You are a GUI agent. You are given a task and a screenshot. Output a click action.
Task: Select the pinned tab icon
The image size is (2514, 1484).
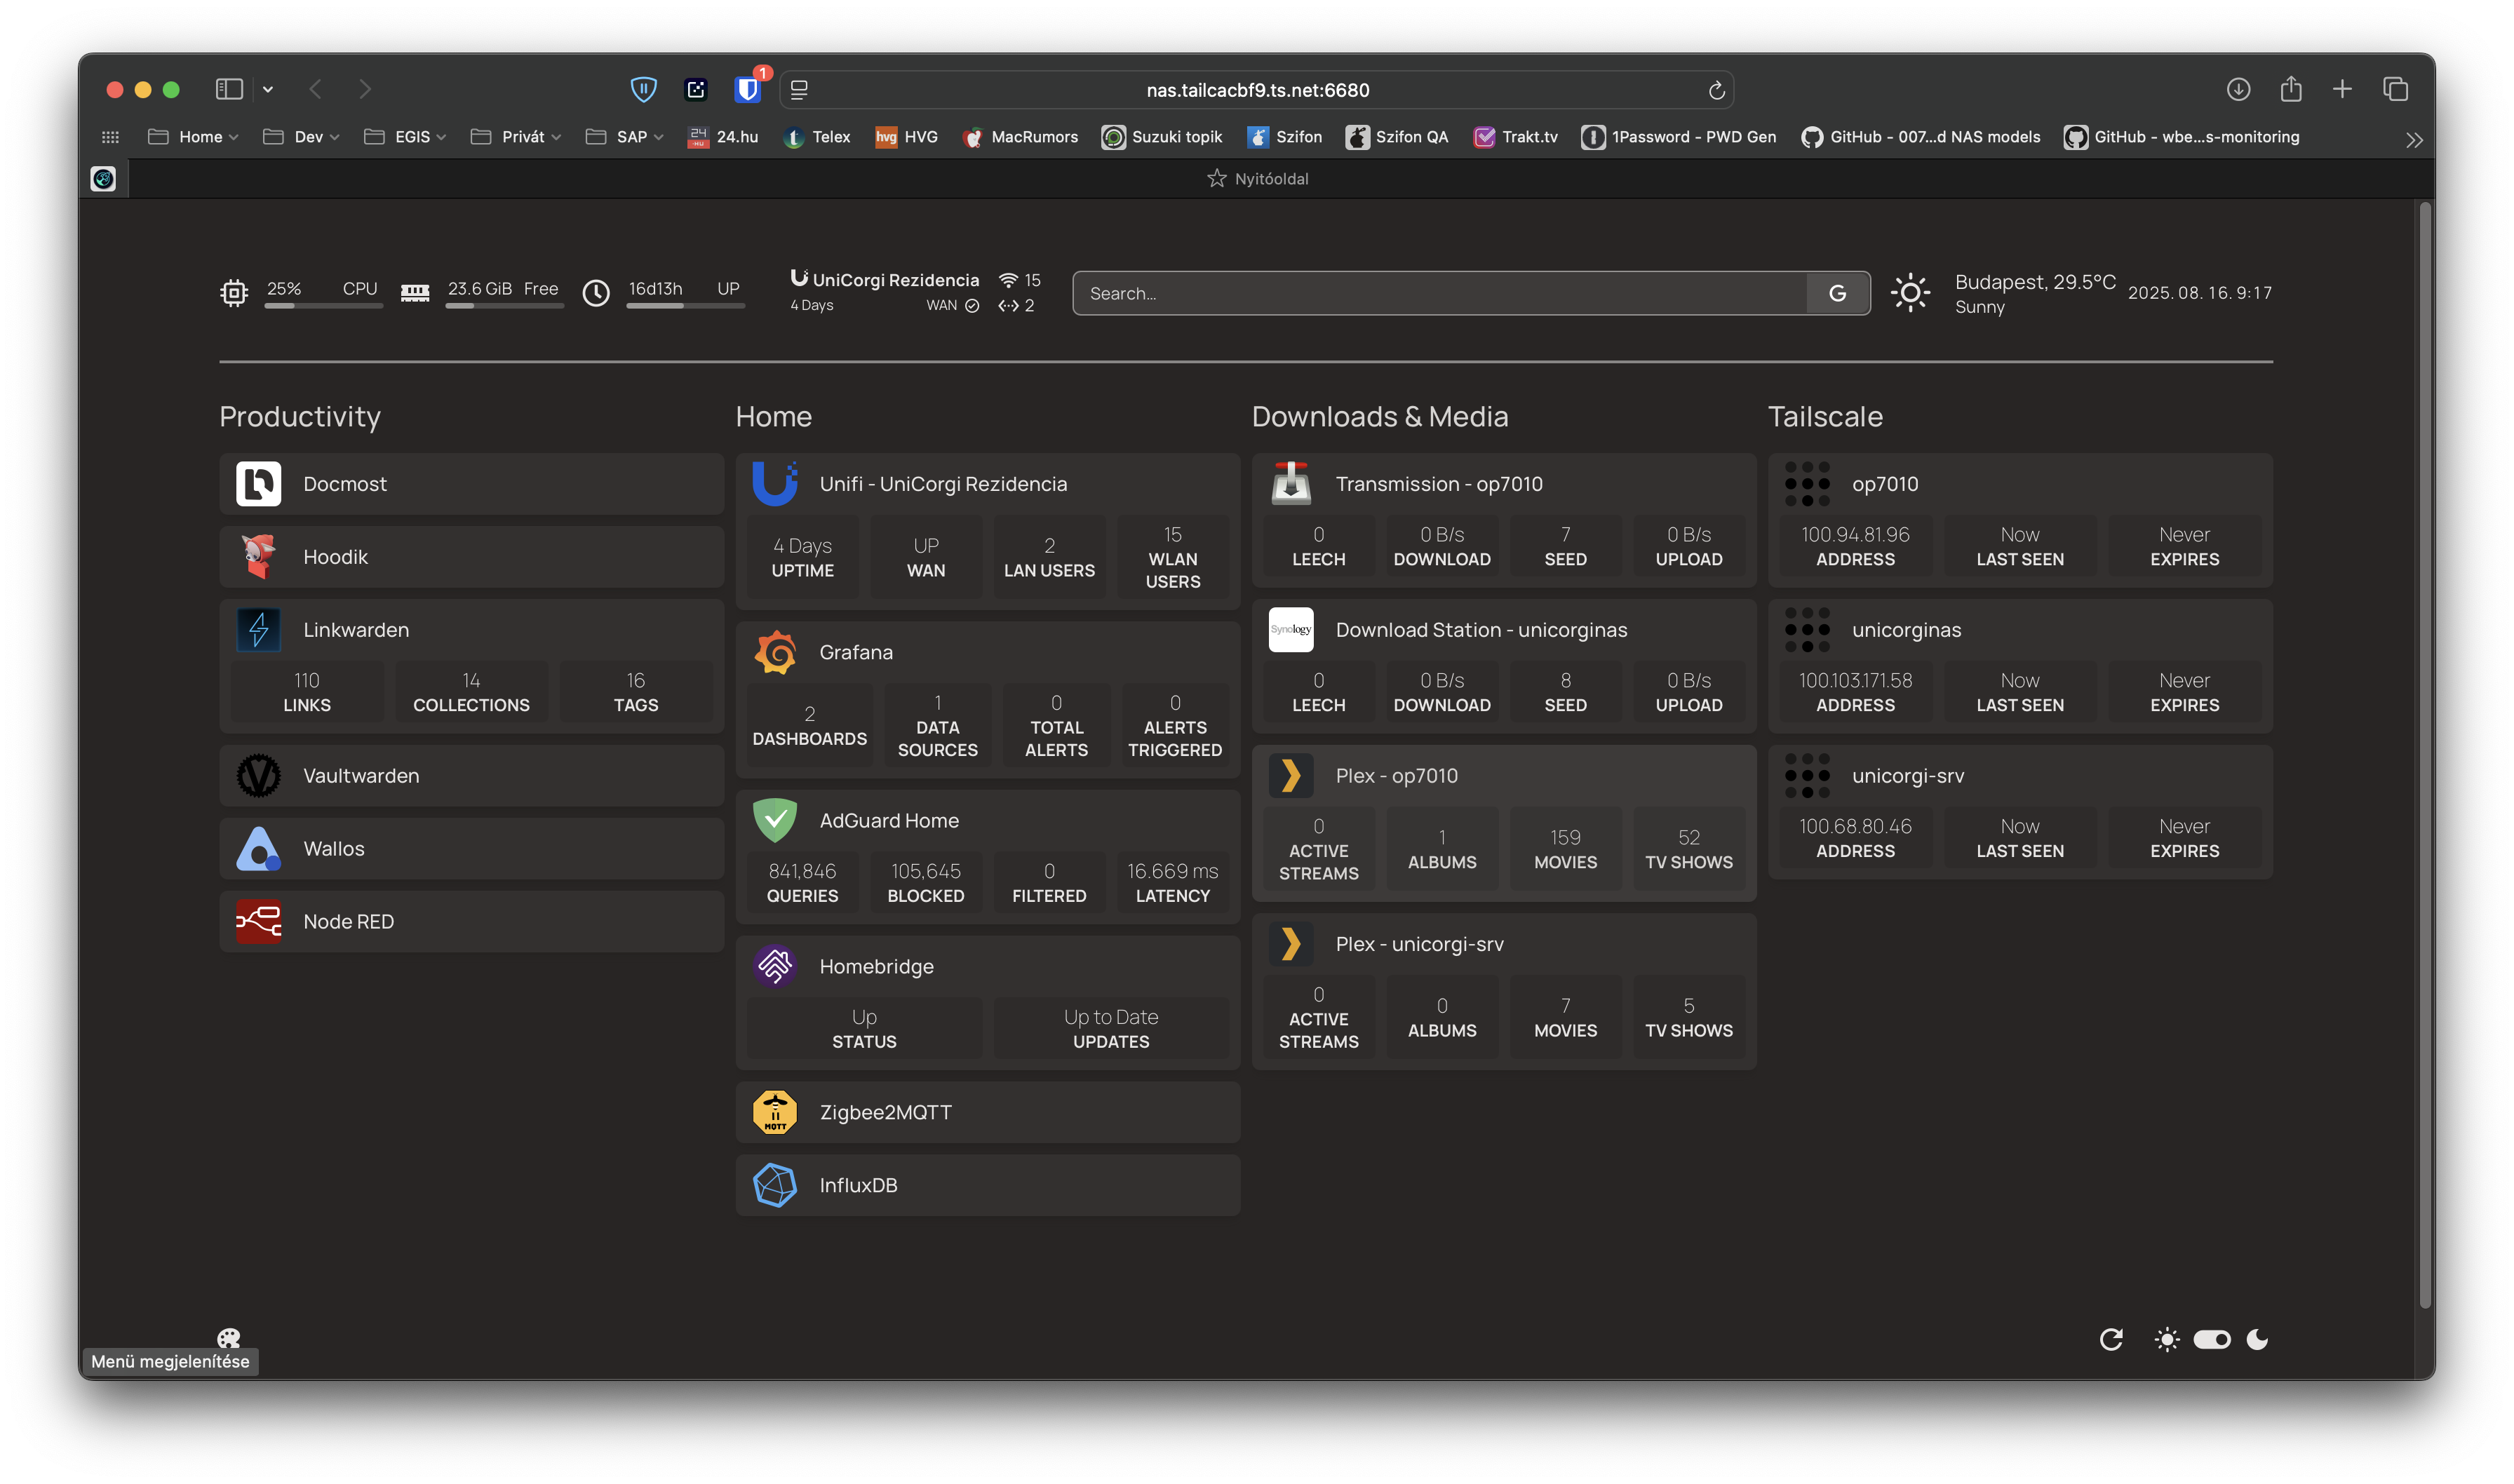point(103,179)
